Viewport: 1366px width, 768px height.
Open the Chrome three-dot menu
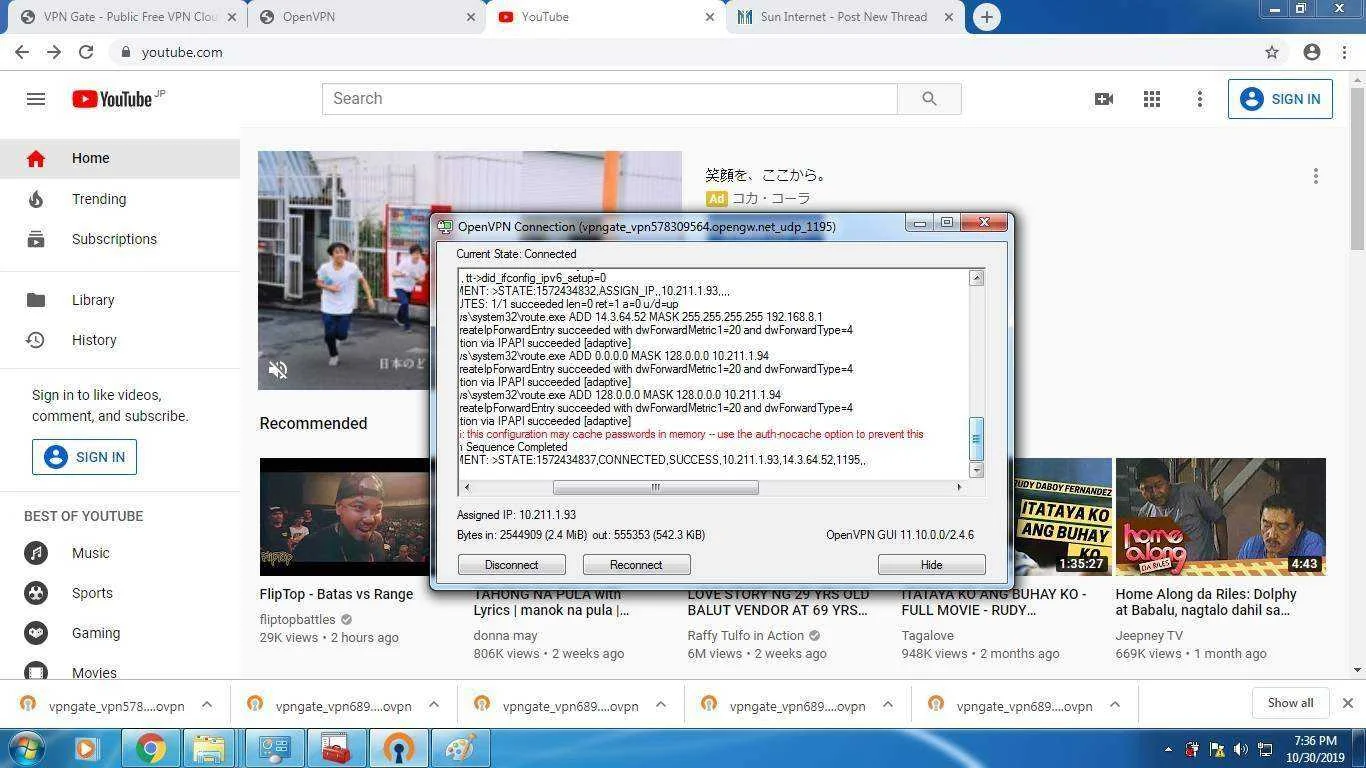tap(1346, 52)
